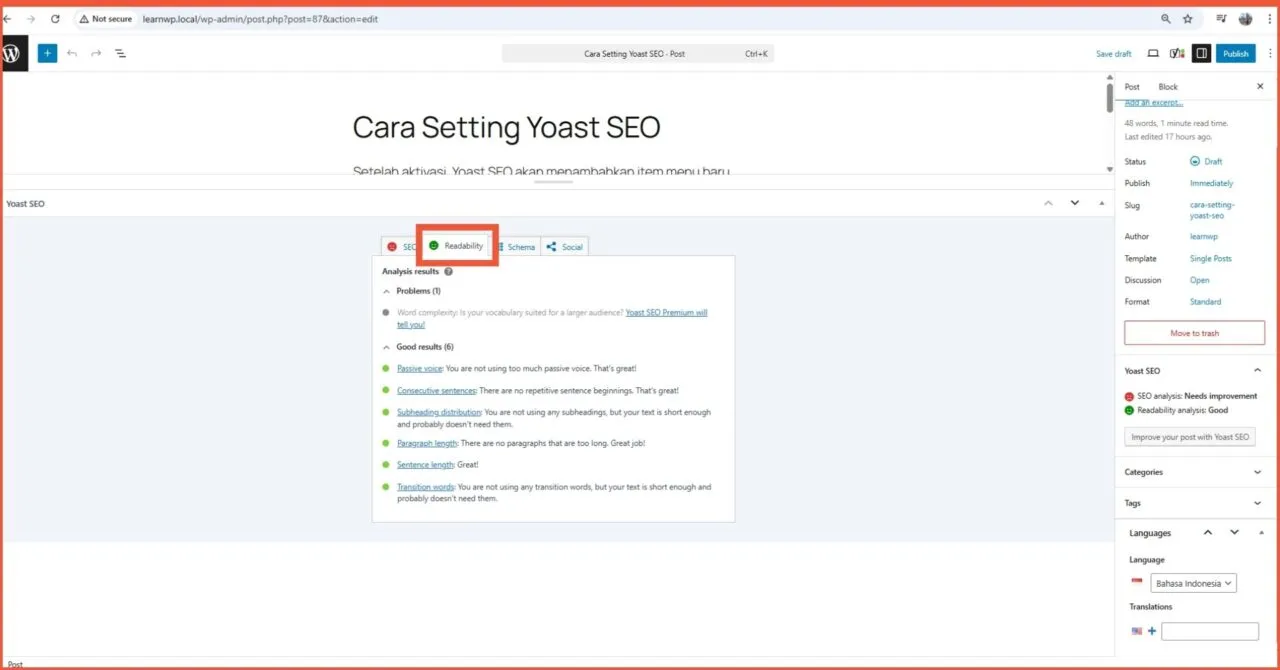Select the Block tab in the sidebar
This screenshot has width=1280, height=670.
[x=1167, y=86]
